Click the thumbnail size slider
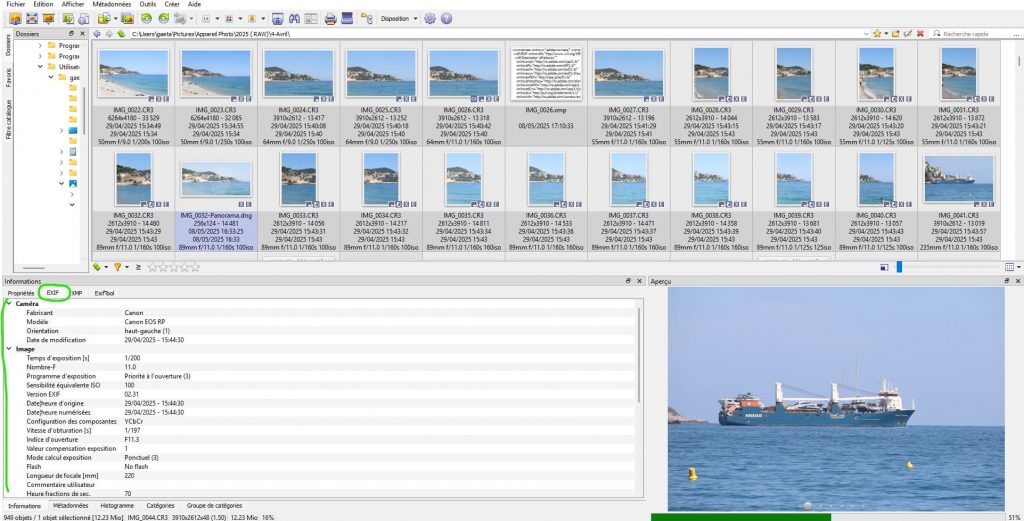This screenshot has width=1024, height=521. click(899, 267)
